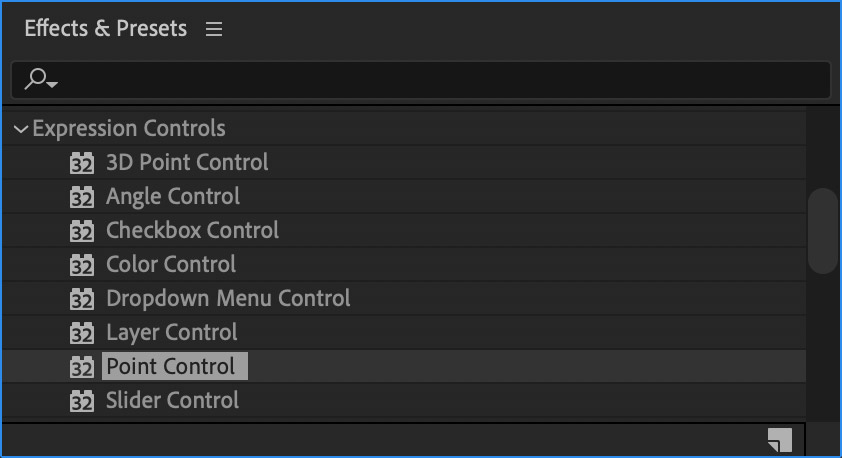Select the Slider Control effect
The width and height of the screenshot is (842, 458).
tap(172, 401)
